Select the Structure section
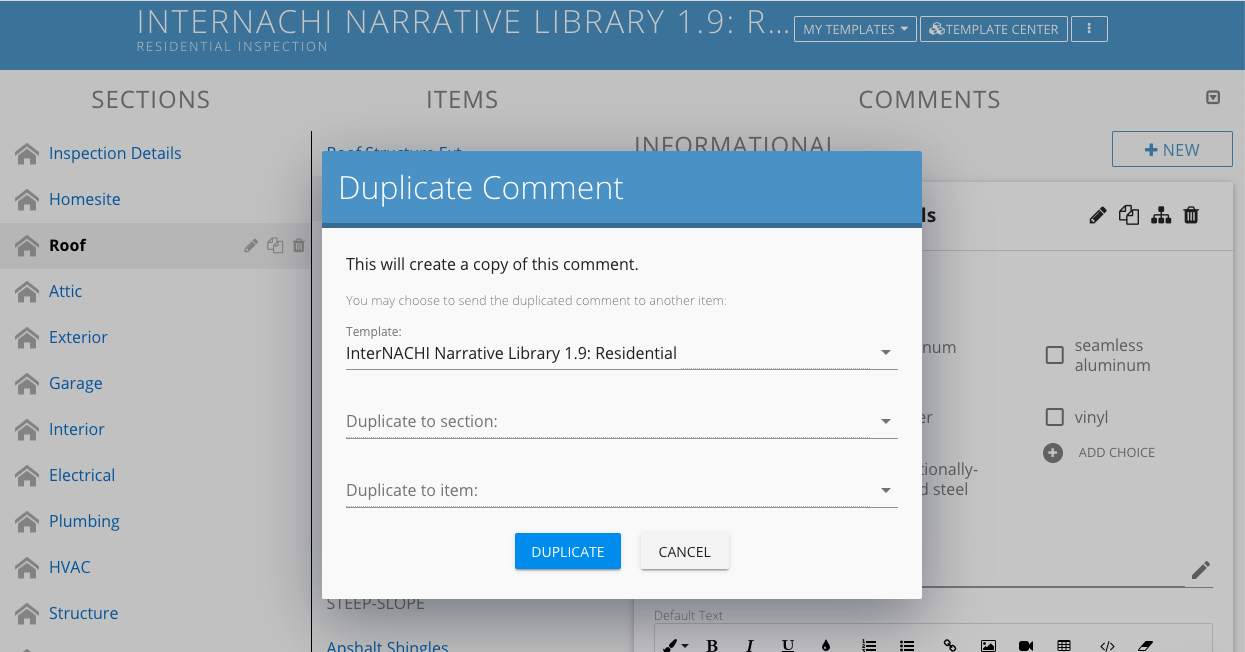The width and height of the screenshot is (1245, 652). click(x=84, y=613)
